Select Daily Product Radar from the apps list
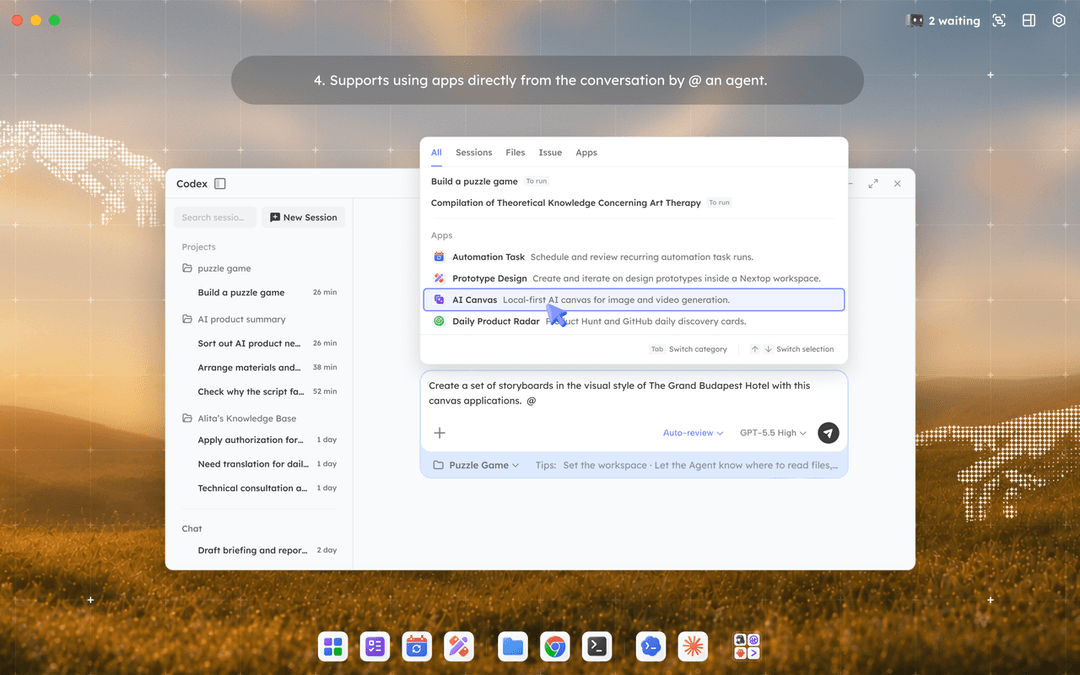The image size is (1080, 675). pyautogui.click(x=634, y=321)
